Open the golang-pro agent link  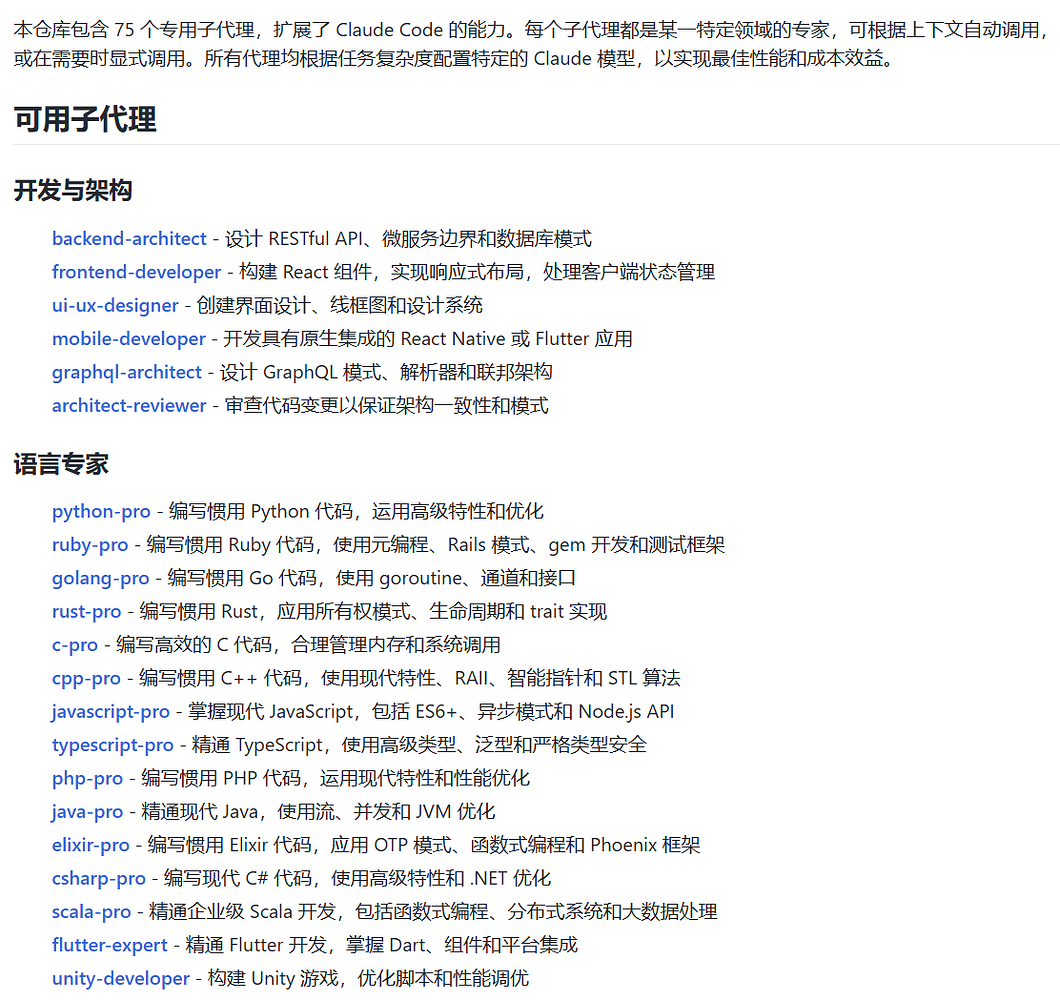(101, 578)
